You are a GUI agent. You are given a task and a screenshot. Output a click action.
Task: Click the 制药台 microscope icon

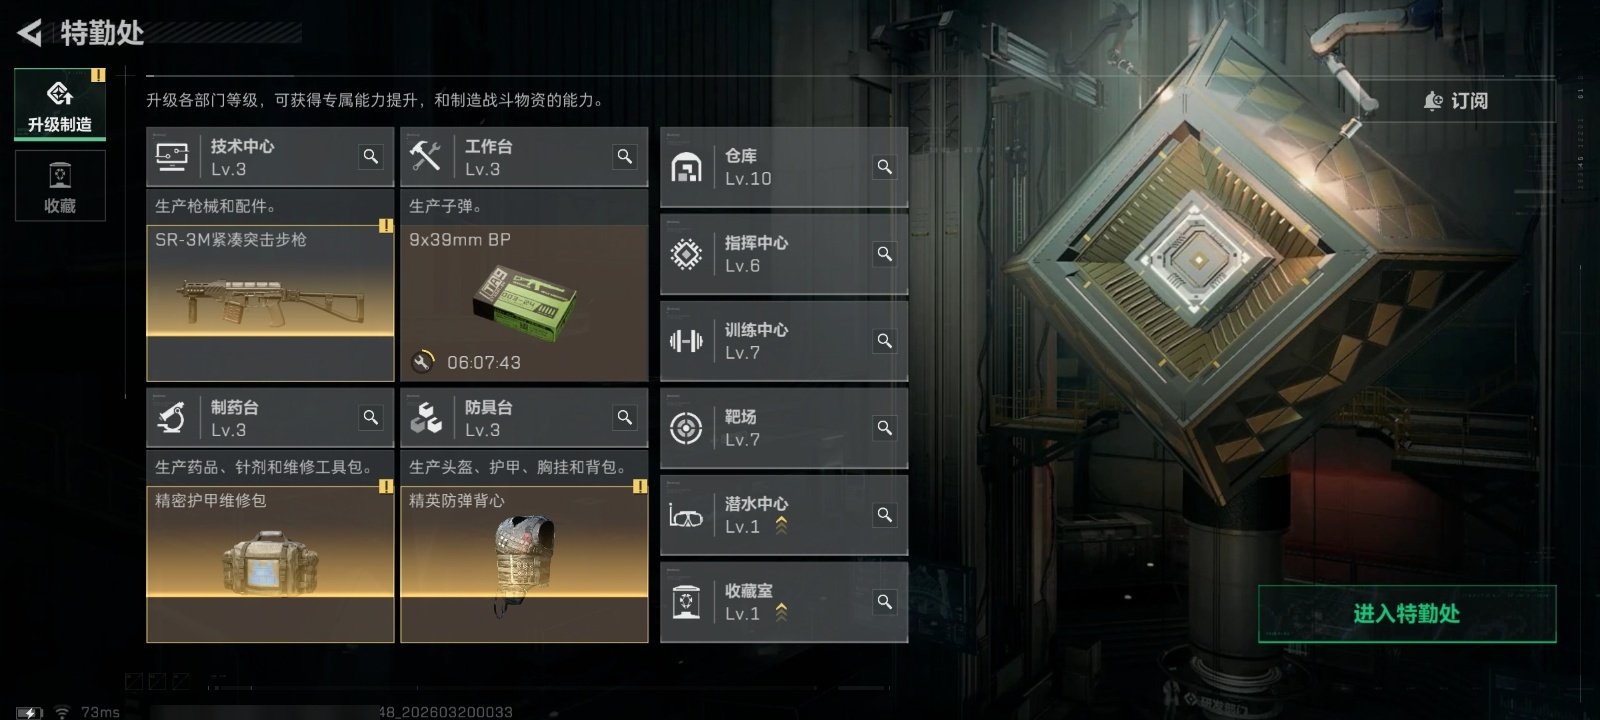172,418
